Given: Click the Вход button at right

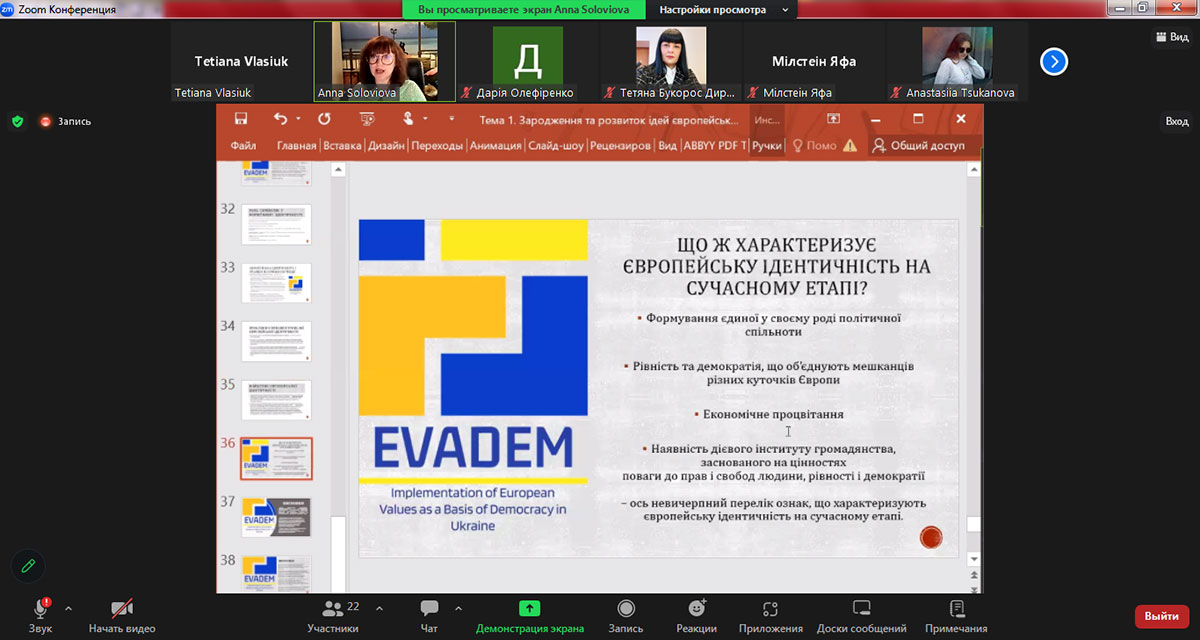Looking at the screenshot, I should tap(1177, 121).
